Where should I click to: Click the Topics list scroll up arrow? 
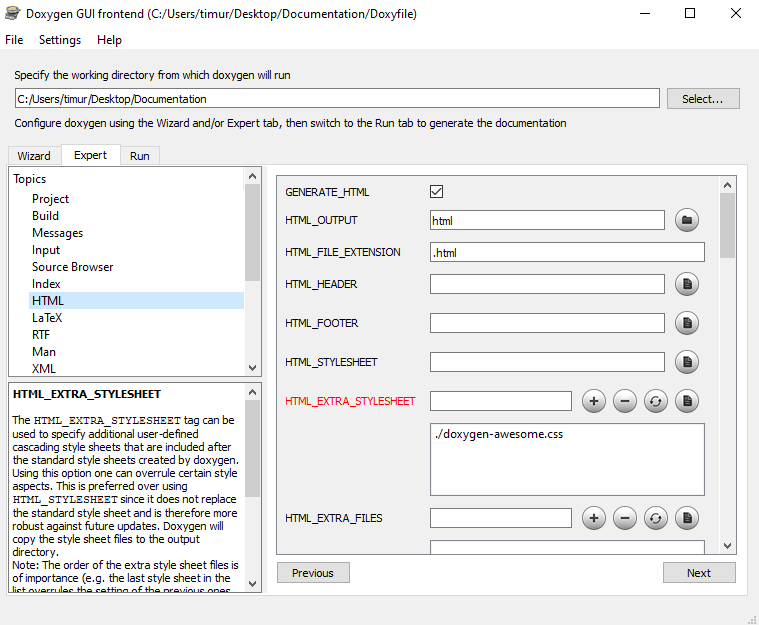coord(252,176)
